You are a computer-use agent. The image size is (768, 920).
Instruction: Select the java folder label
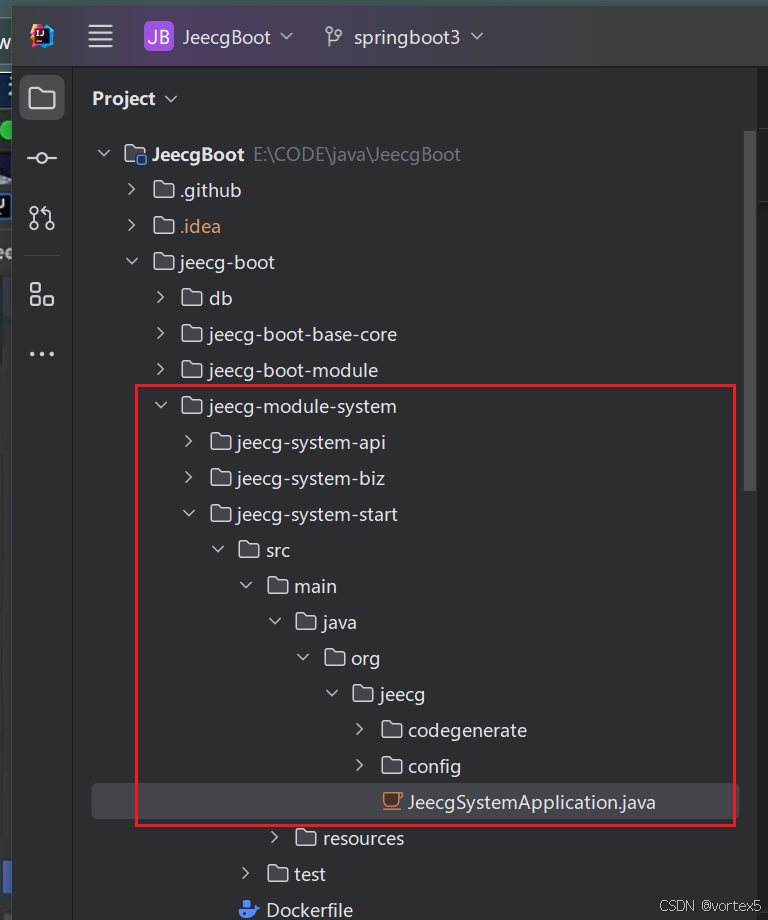pos(339,623)
